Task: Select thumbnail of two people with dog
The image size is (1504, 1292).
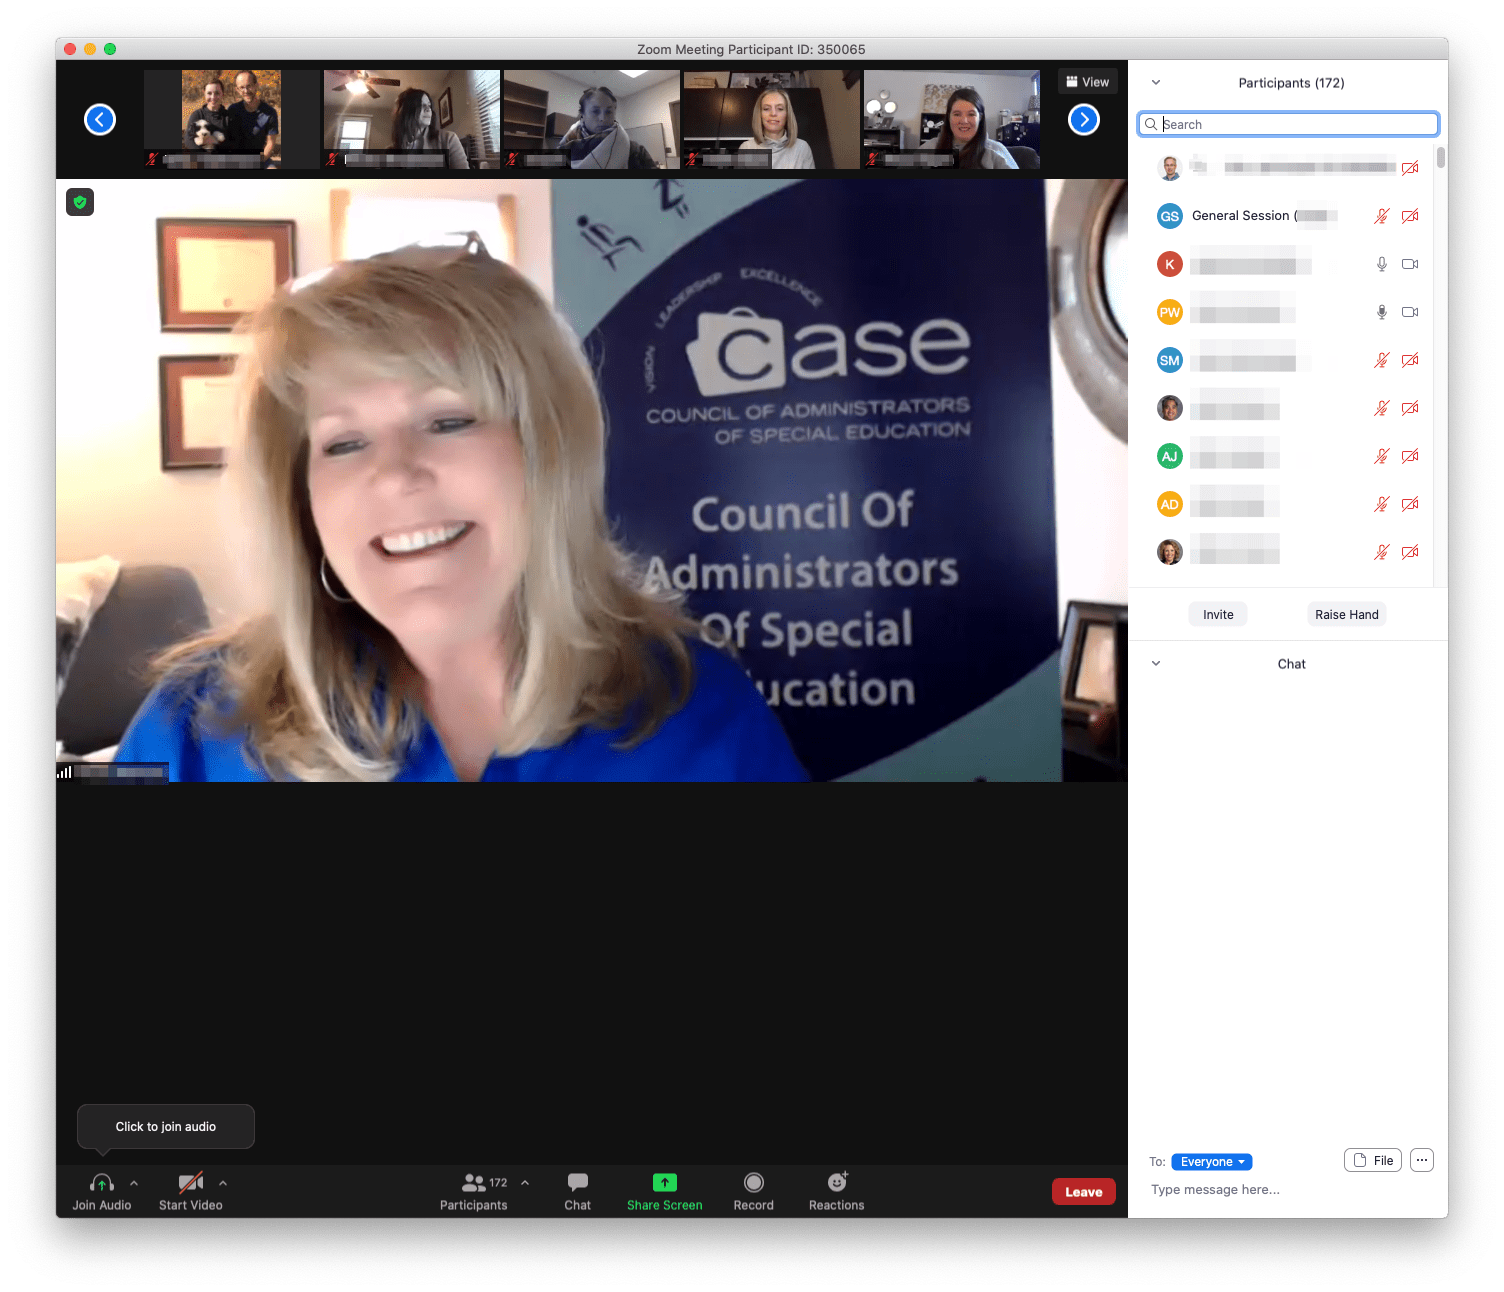Action: click(x=231, y=119)
